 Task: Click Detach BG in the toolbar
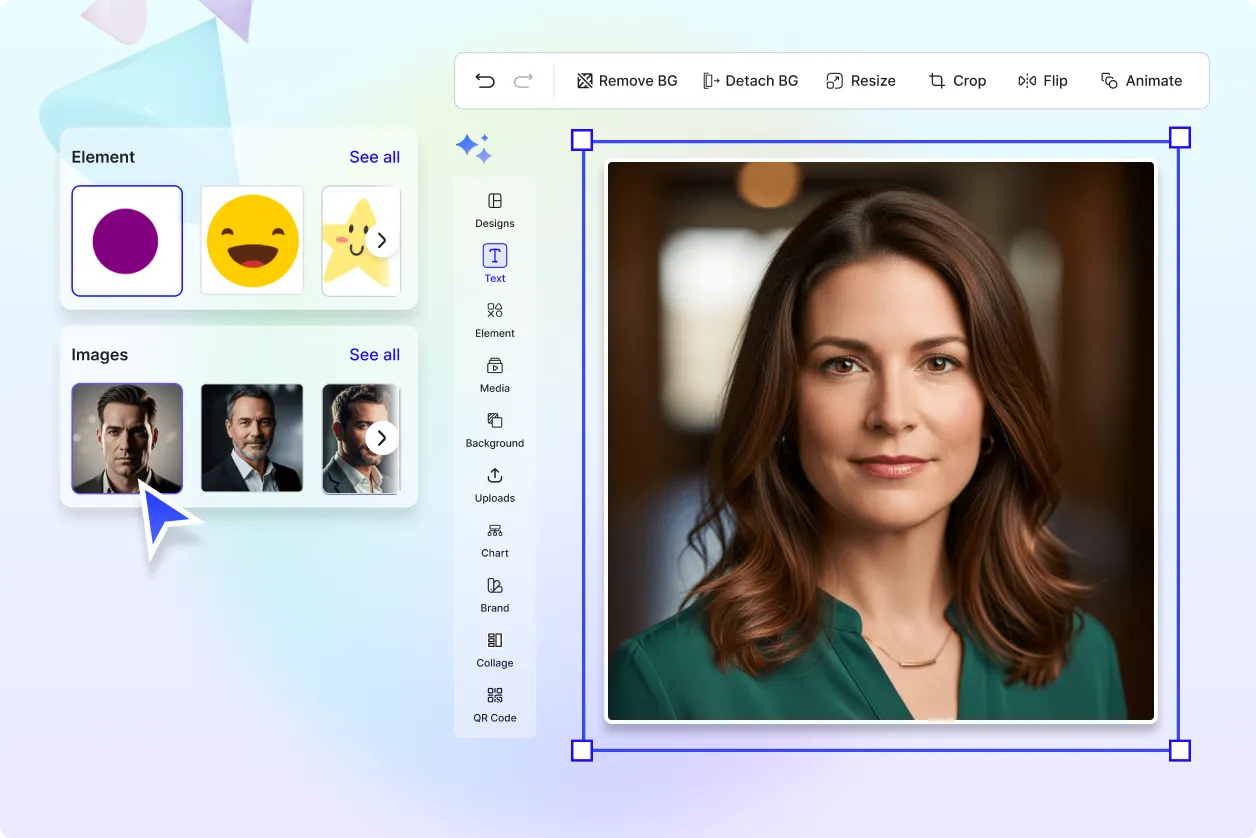click(x=750, y=80)
